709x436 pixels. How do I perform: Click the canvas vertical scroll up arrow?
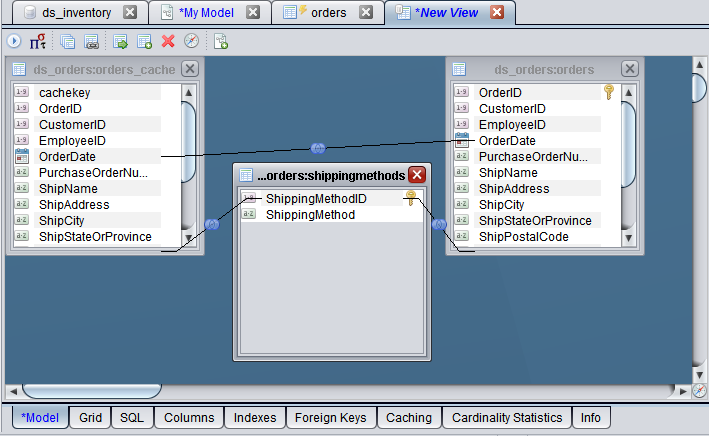click(700, 65)
